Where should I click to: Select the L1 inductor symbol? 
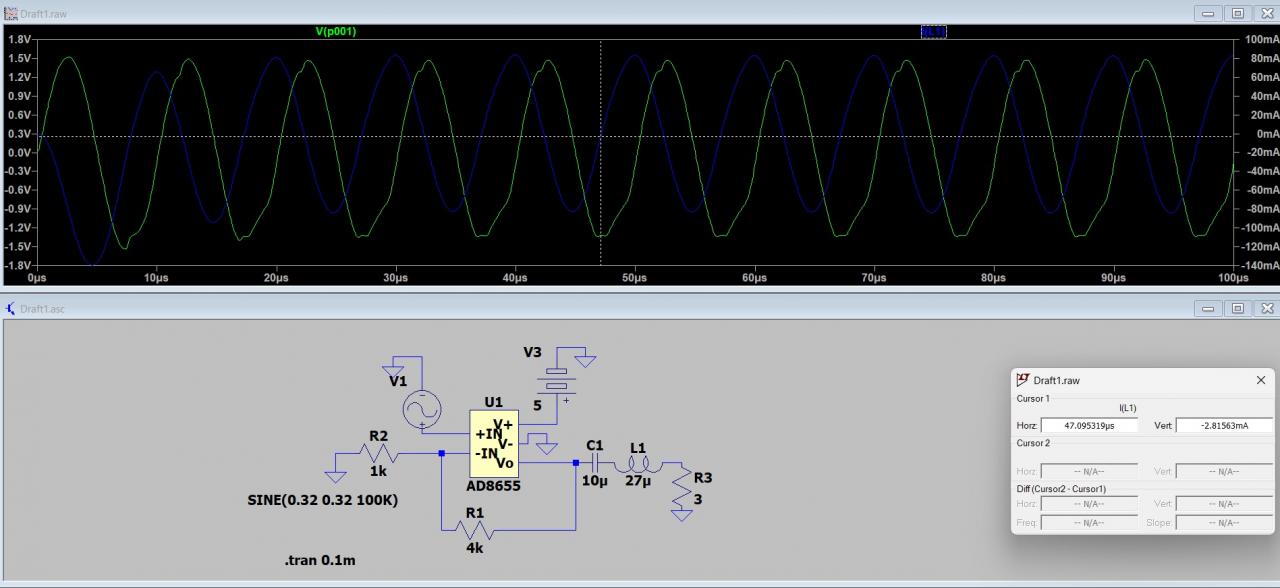638,464
